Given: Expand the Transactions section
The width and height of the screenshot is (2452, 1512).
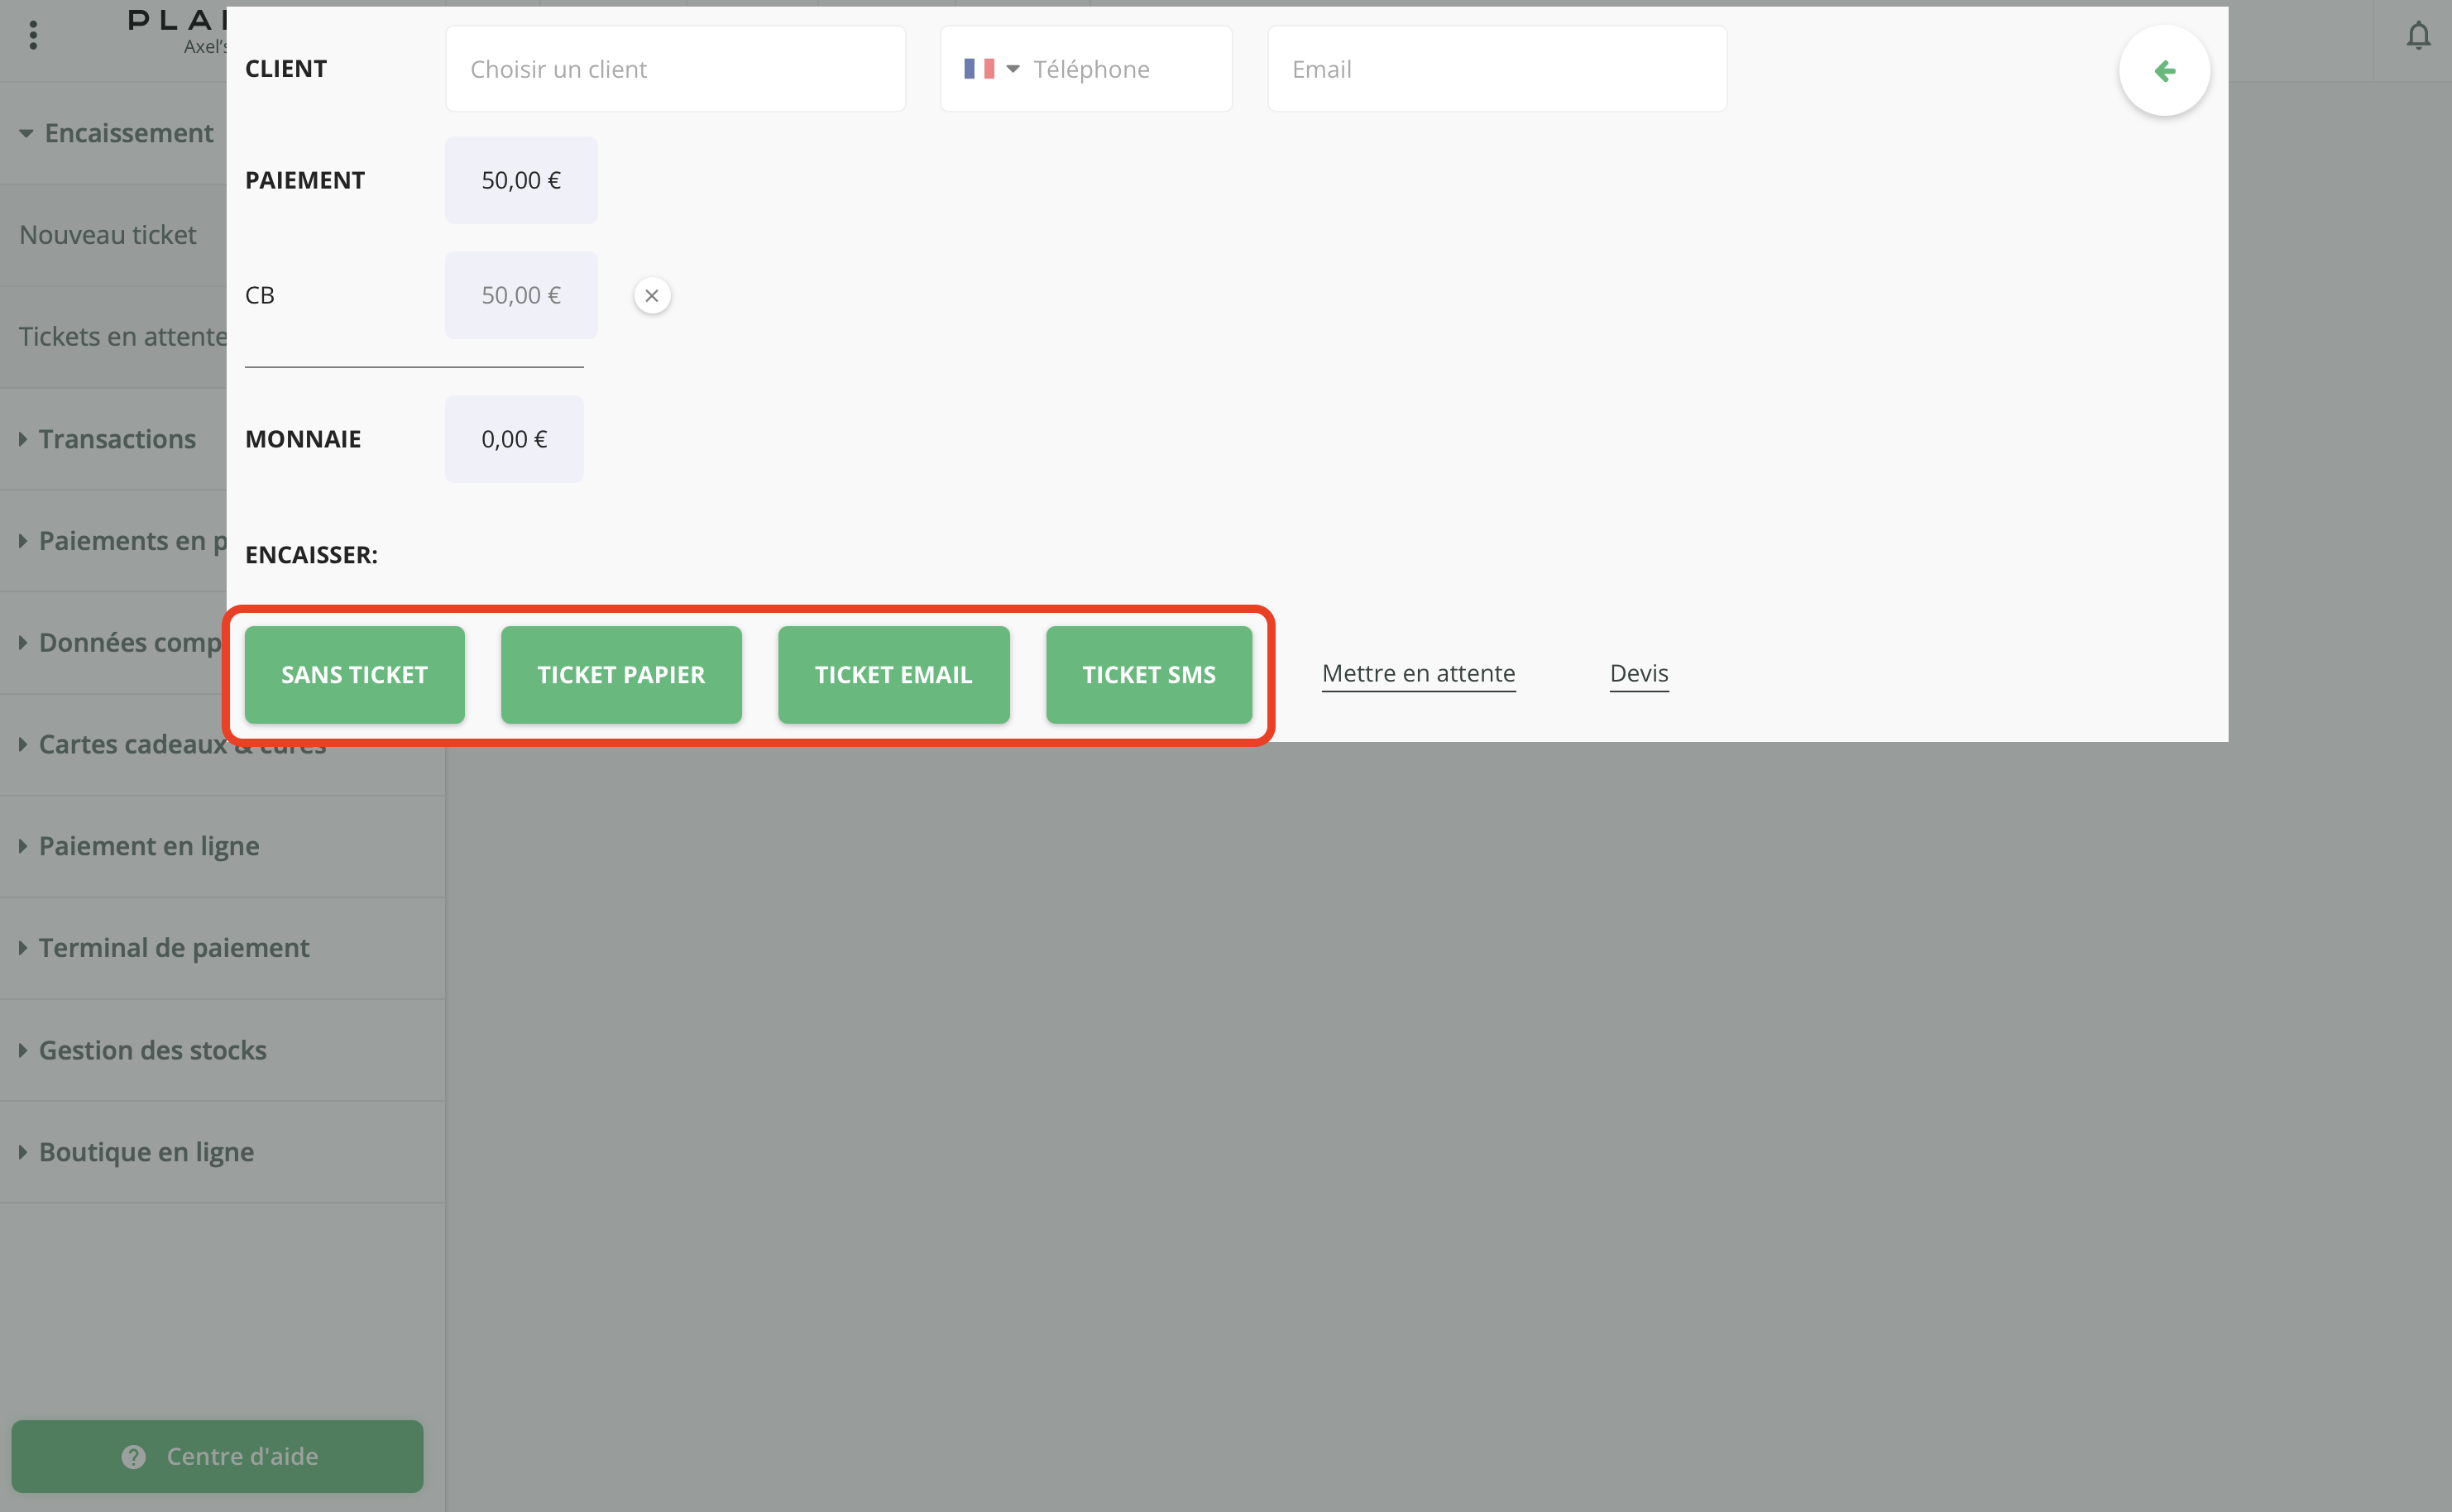Looking at the screenshot, I should pos(115,439).
